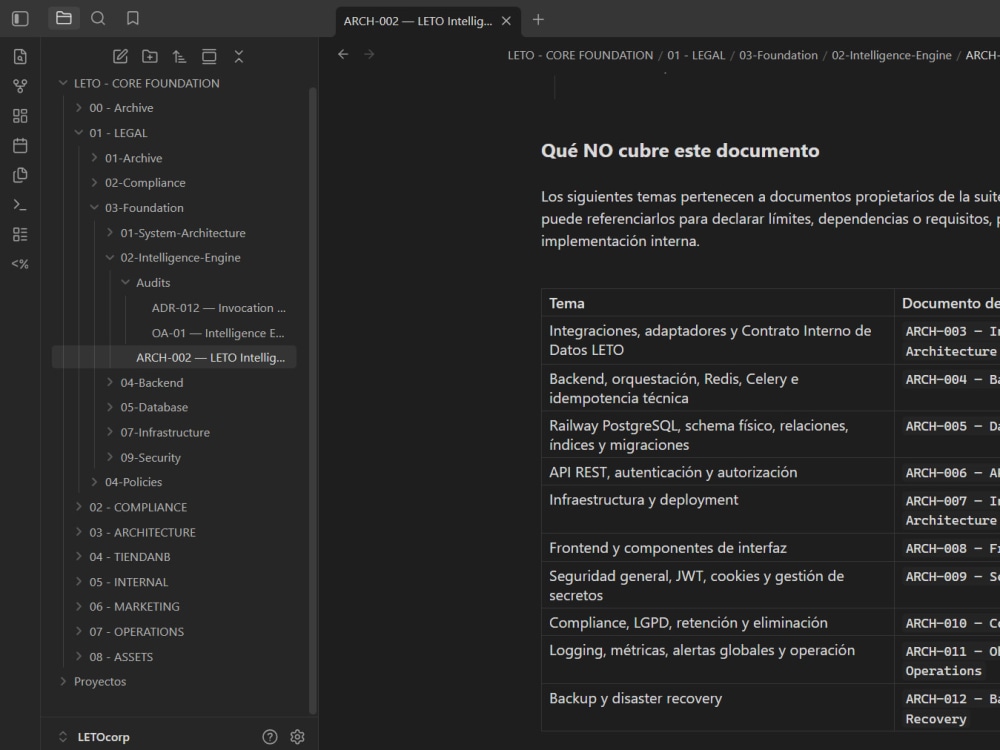Open canvas ribbon icon
Image resolution: width=1000 pixels, height=750 pixels.
click(20, 115)
